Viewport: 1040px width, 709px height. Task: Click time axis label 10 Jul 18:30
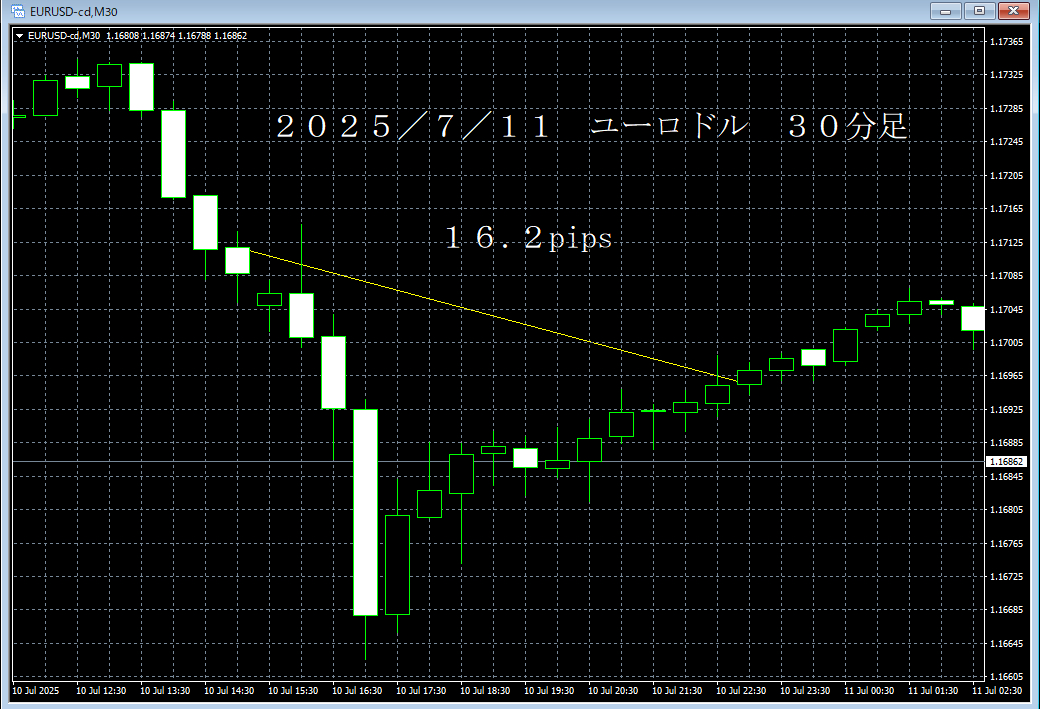click(485, 691)
